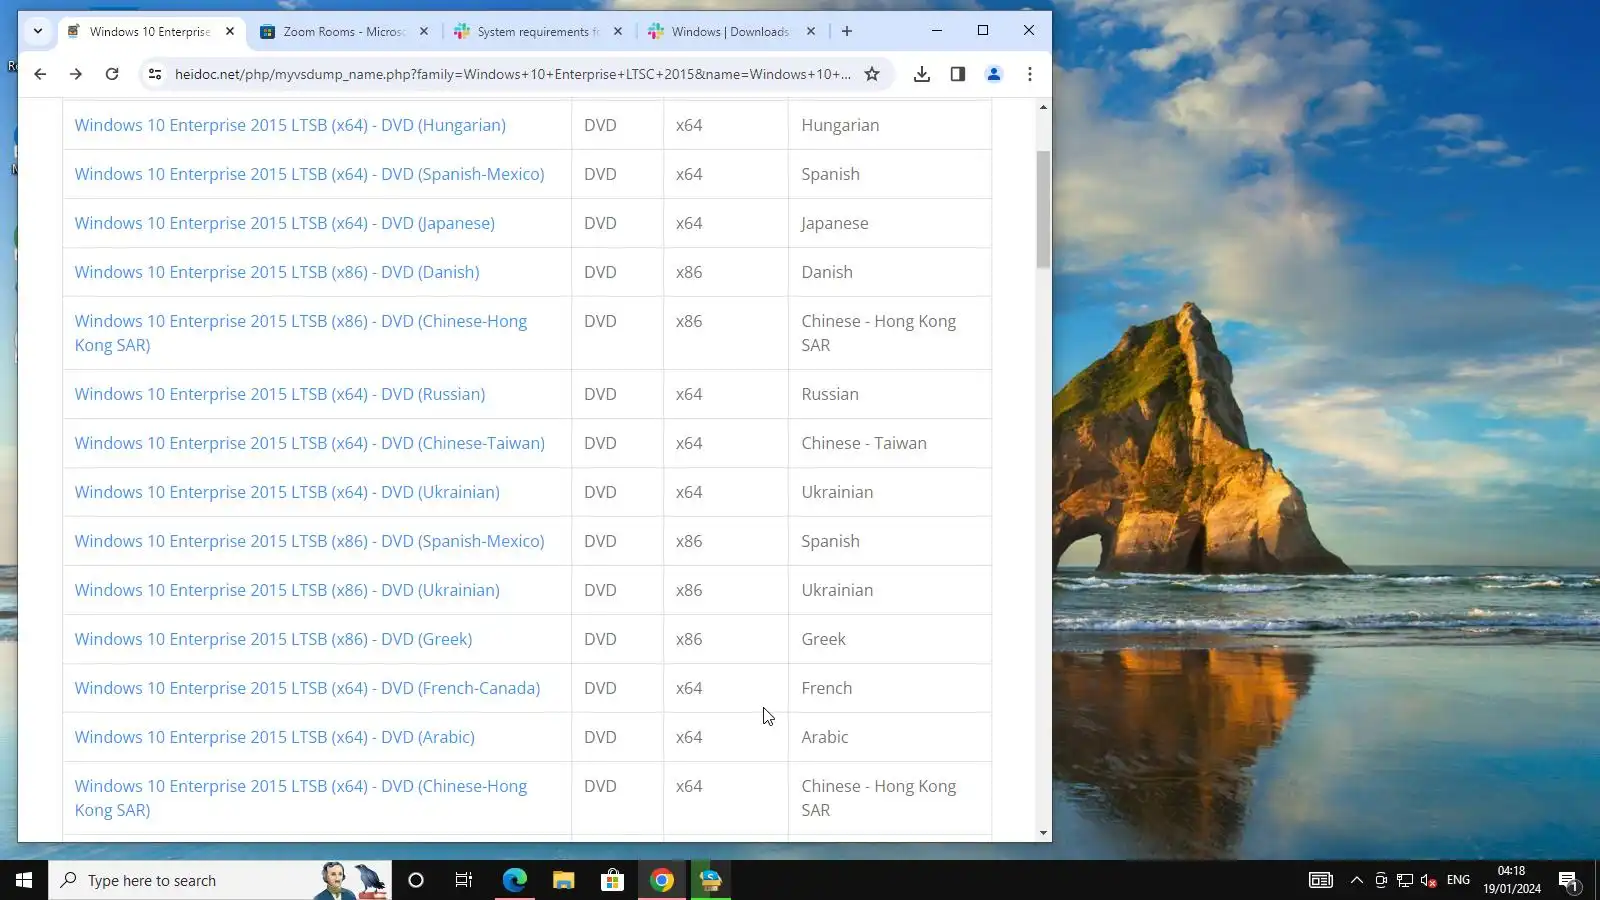Open the x64 DVD (Chinese-Hong Kong SAR) link
The width and height of the screenshot is (1600, 900).
(301, 798)
